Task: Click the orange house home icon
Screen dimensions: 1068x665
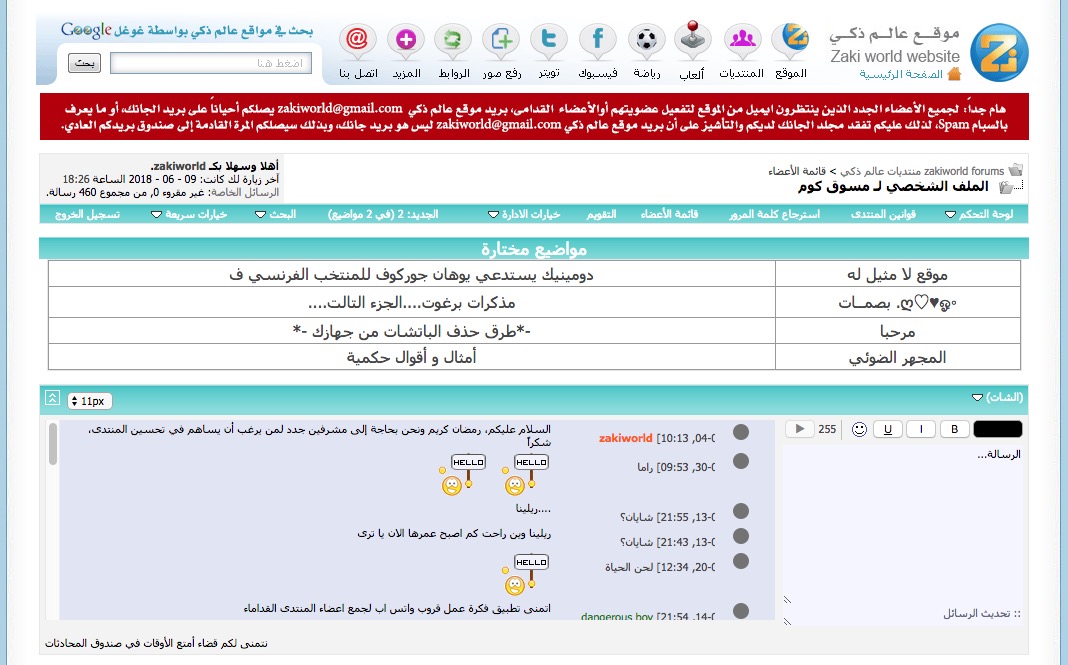Action: (954, 74)
